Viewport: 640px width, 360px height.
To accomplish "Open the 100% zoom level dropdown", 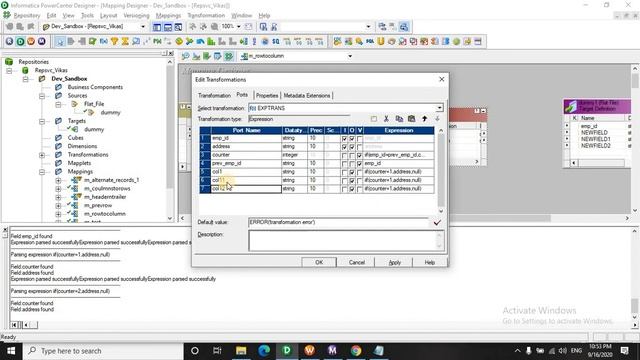I will [x=239, y=27].
